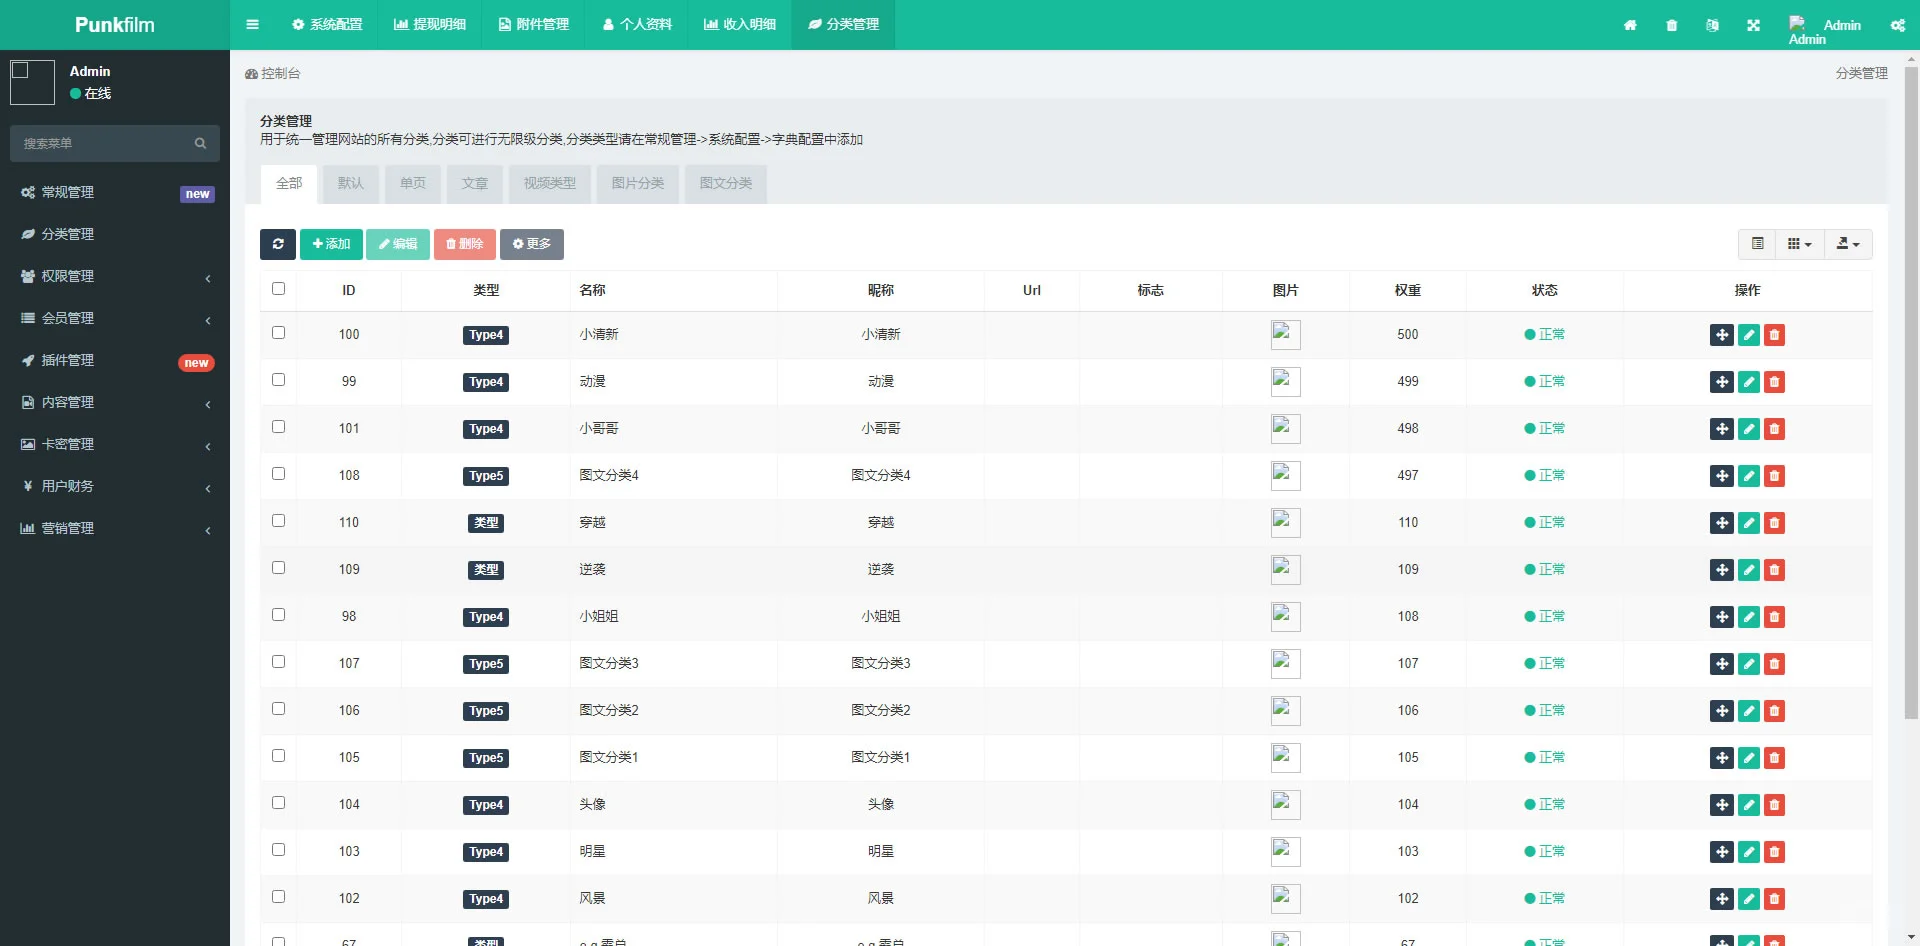Click the drag-move icon for row 图文分类2
Viewport: 1920px width, 946px height.
[x=1722, y=711]
